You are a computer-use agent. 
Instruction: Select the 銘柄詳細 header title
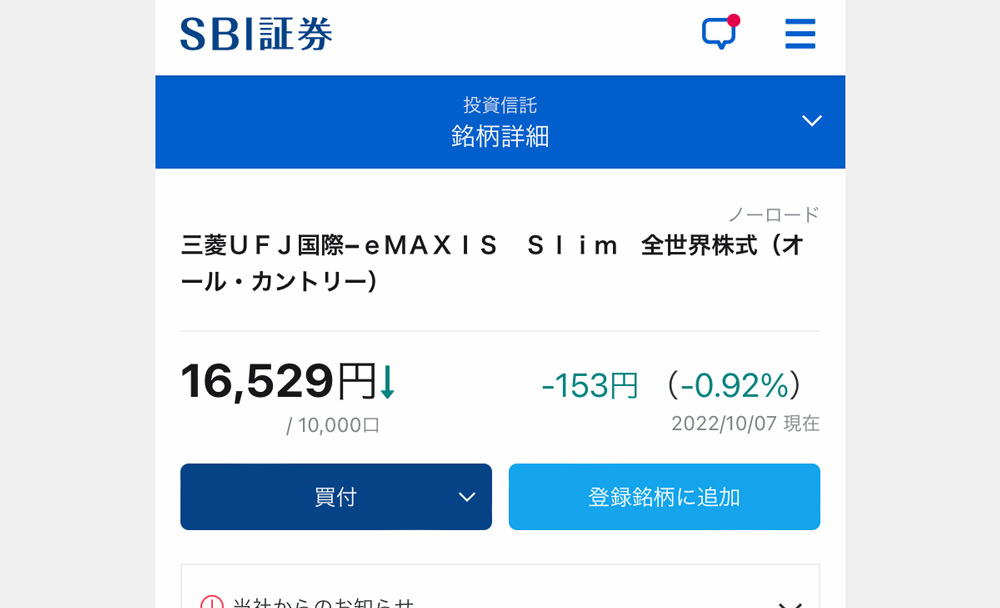(x=500, y=136)
